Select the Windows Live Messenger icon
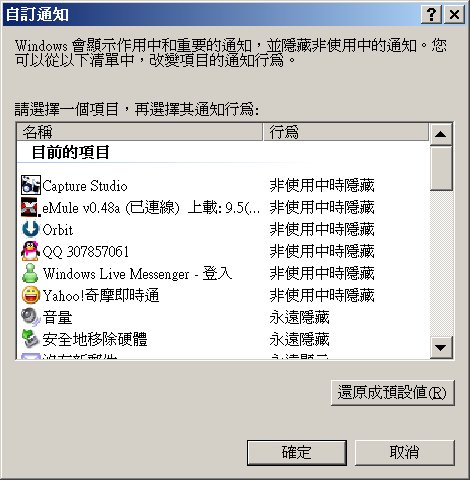The image size is (470, 480). pos(31,273)
